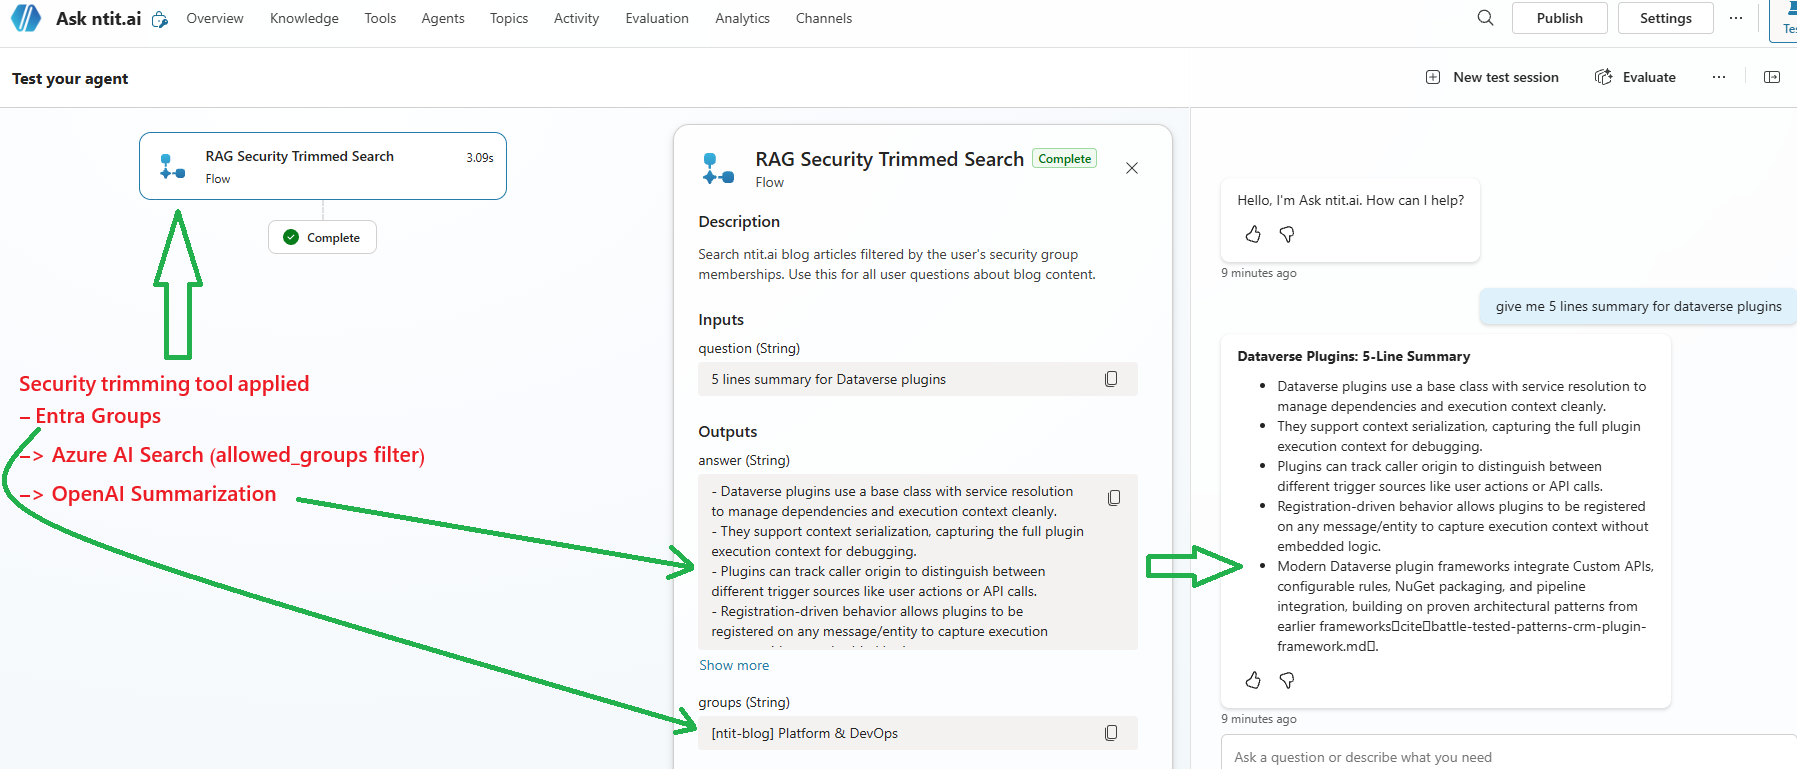This screenshot has width=1797, height=769.
Task: Click the chat message input field
Action: 1510,757
